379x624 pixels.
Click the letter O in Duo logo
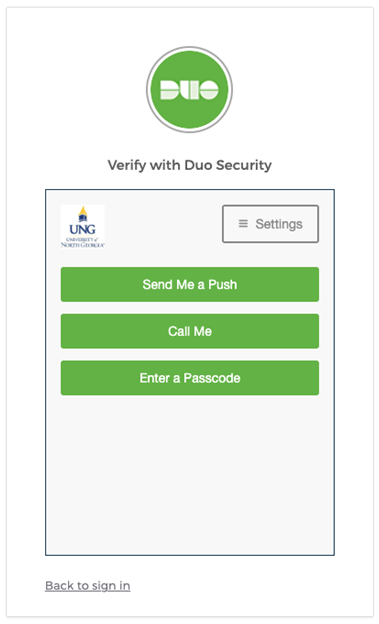[x=209, y=90]
